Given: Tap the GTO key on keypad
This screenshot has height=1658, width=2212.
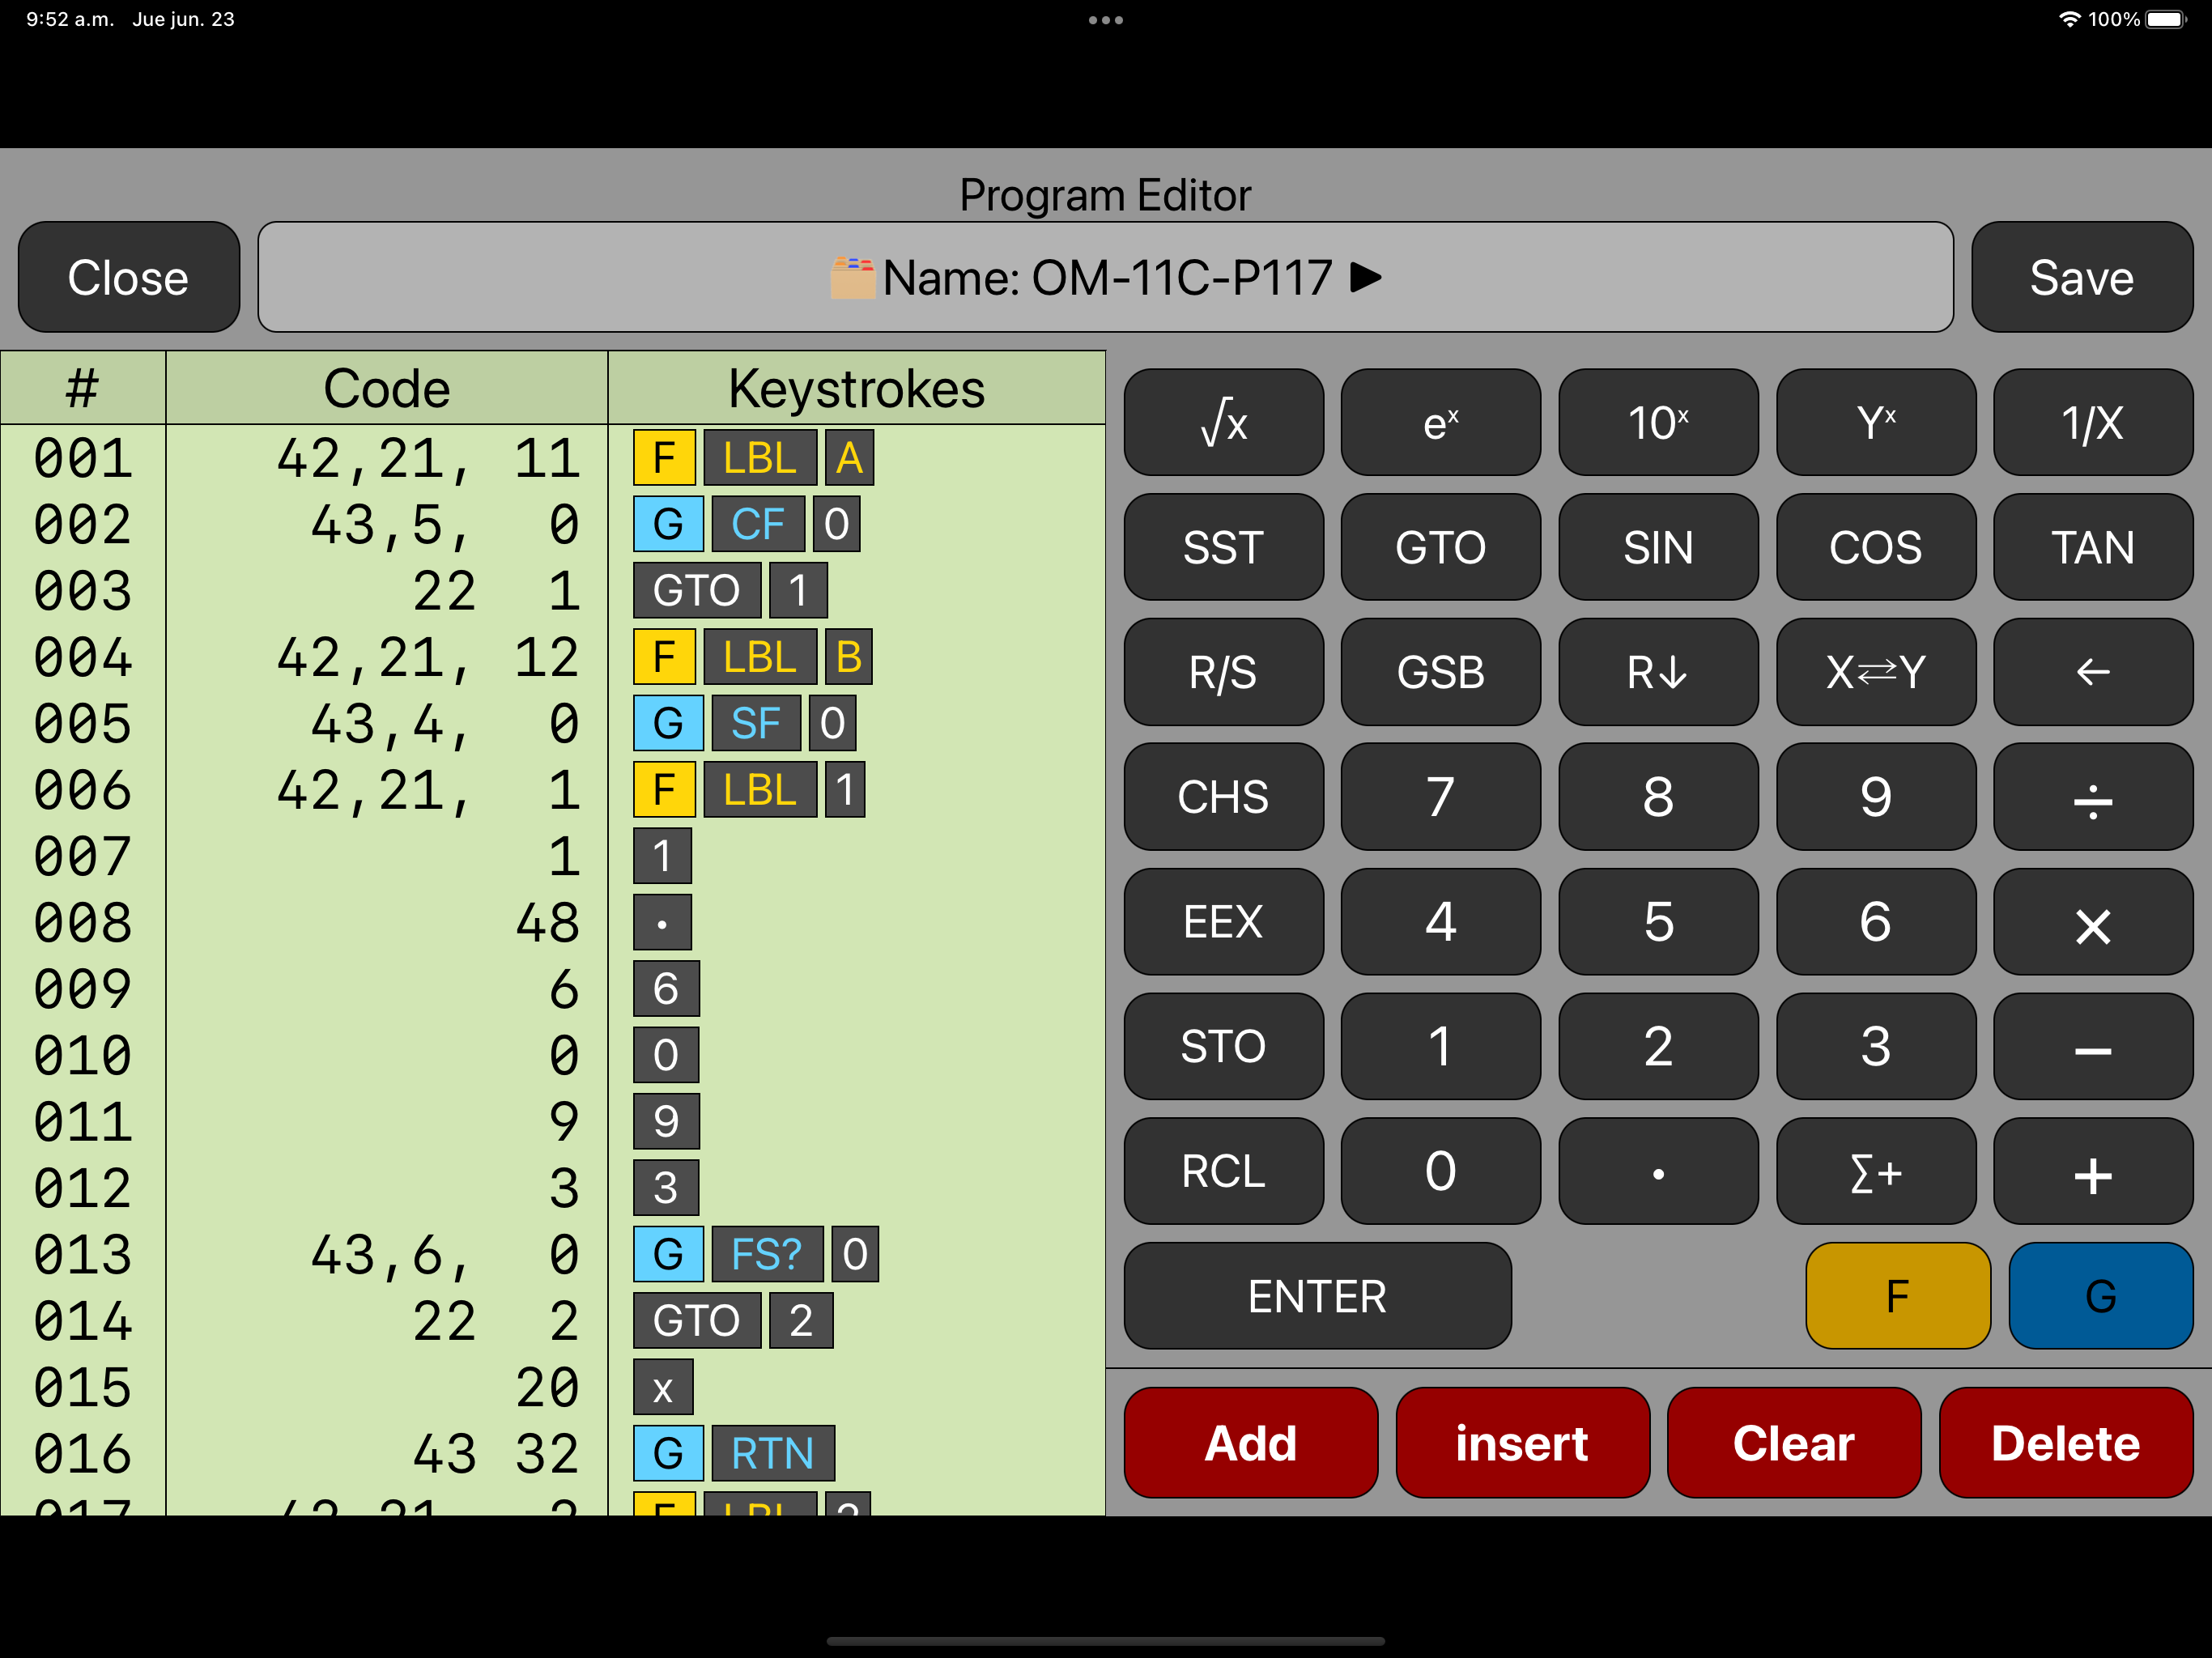Looking at the screenshot, I should point(1440,547).
